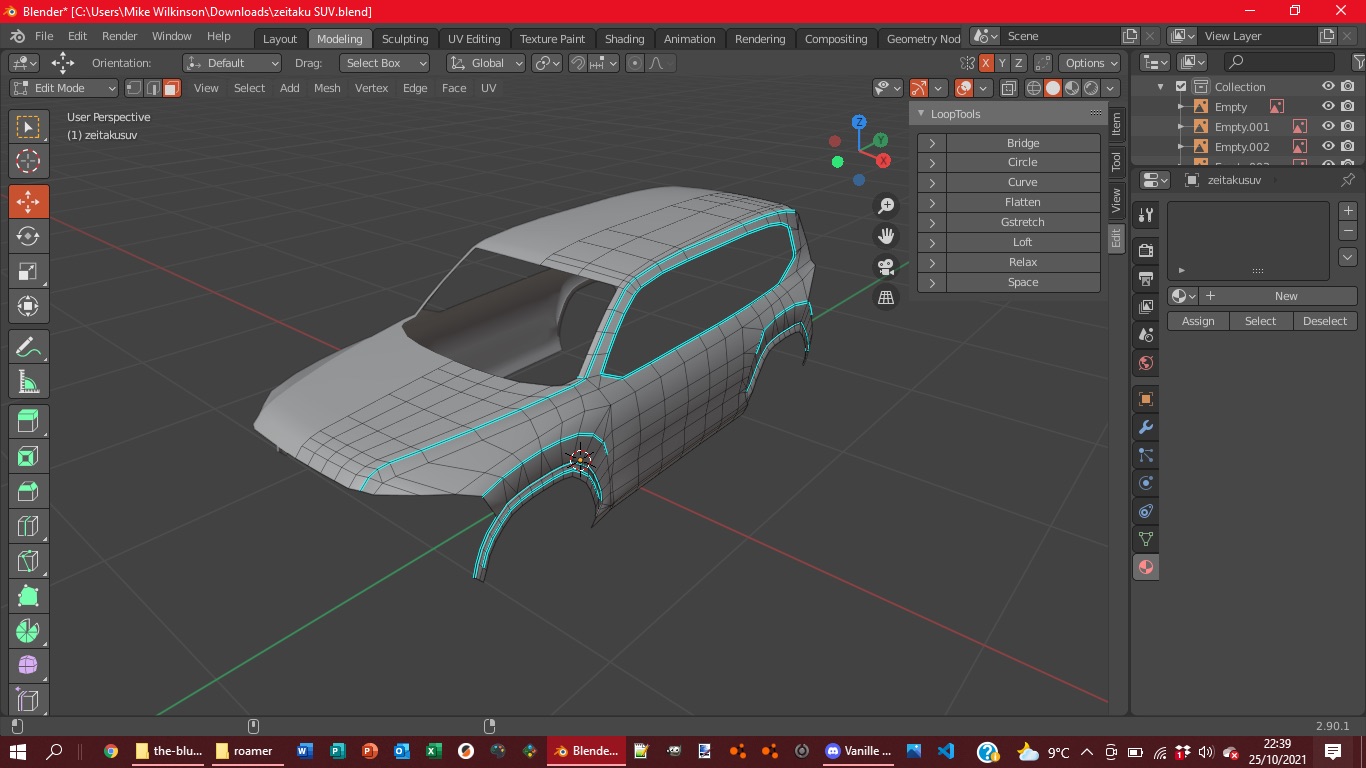Open the Mesh menu
This screenshot has height=768, width=1366.
coord(327,88)
